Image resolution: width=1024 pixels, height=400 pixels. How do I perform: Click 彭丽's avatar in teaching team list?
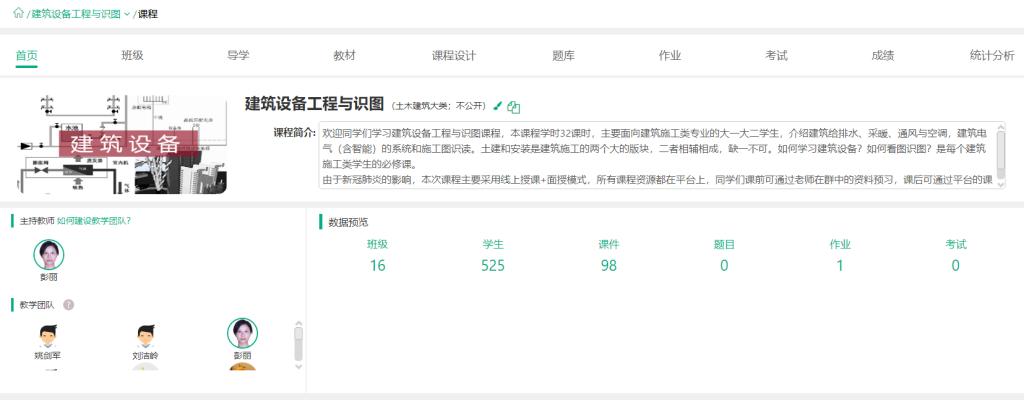coord(242,333)
